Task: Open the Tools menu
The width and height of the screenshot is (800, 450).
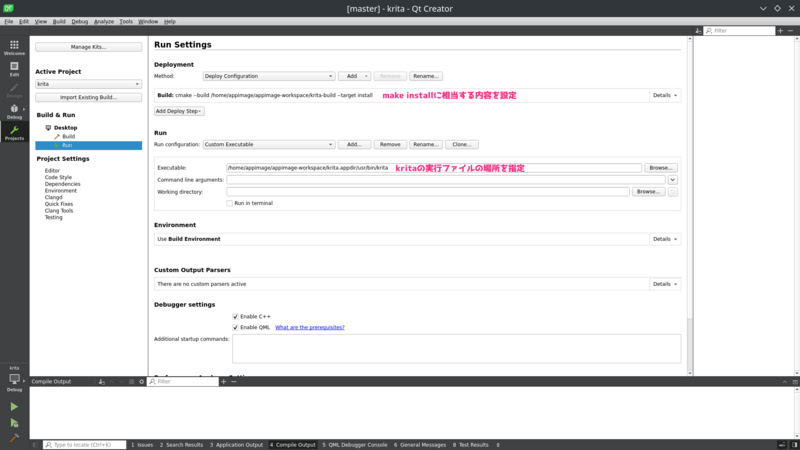Action: 126,21
